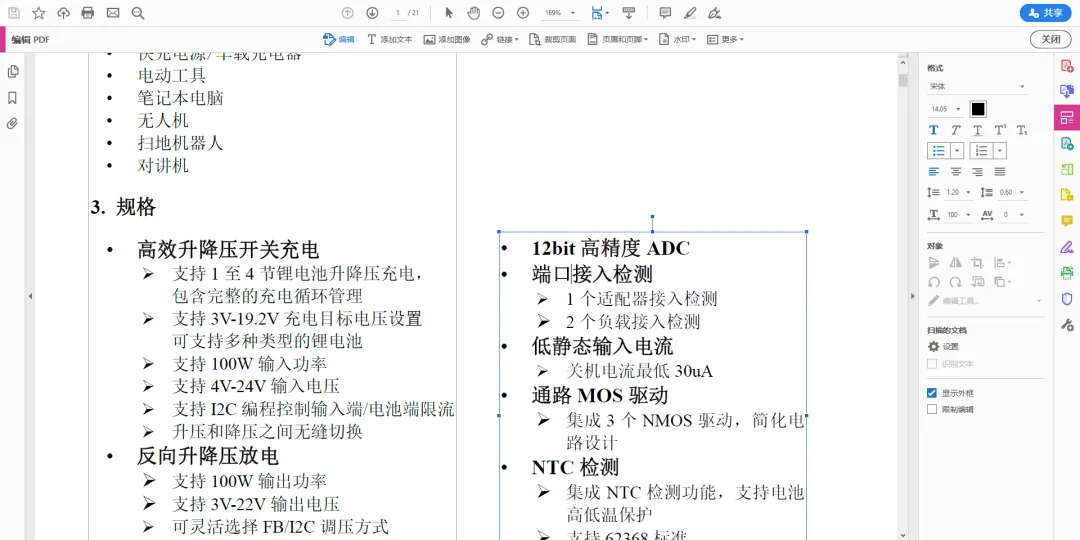Select 编辑 mode in toolbar
This screenshot has height=540, width=1080.
339,39
